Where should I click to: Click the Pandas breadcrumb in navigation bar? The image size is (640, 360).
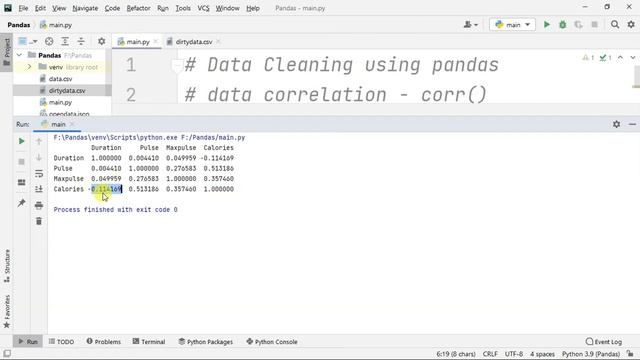(x=19, y=25)
